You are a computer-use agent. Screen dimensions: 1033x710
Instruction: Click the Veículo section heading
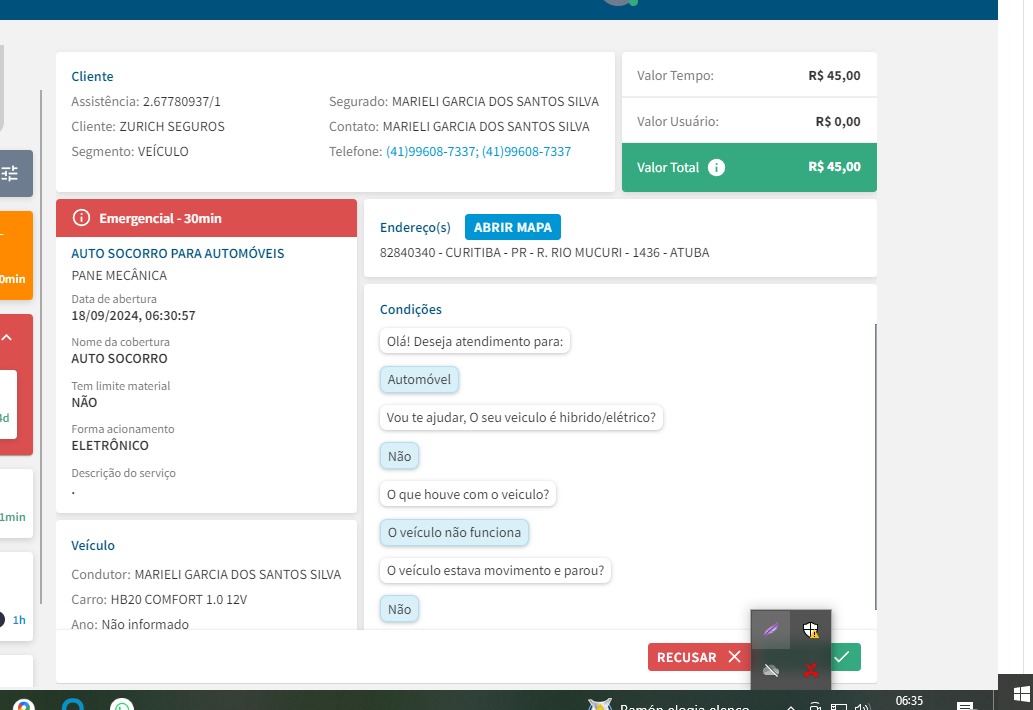[93, 545]
